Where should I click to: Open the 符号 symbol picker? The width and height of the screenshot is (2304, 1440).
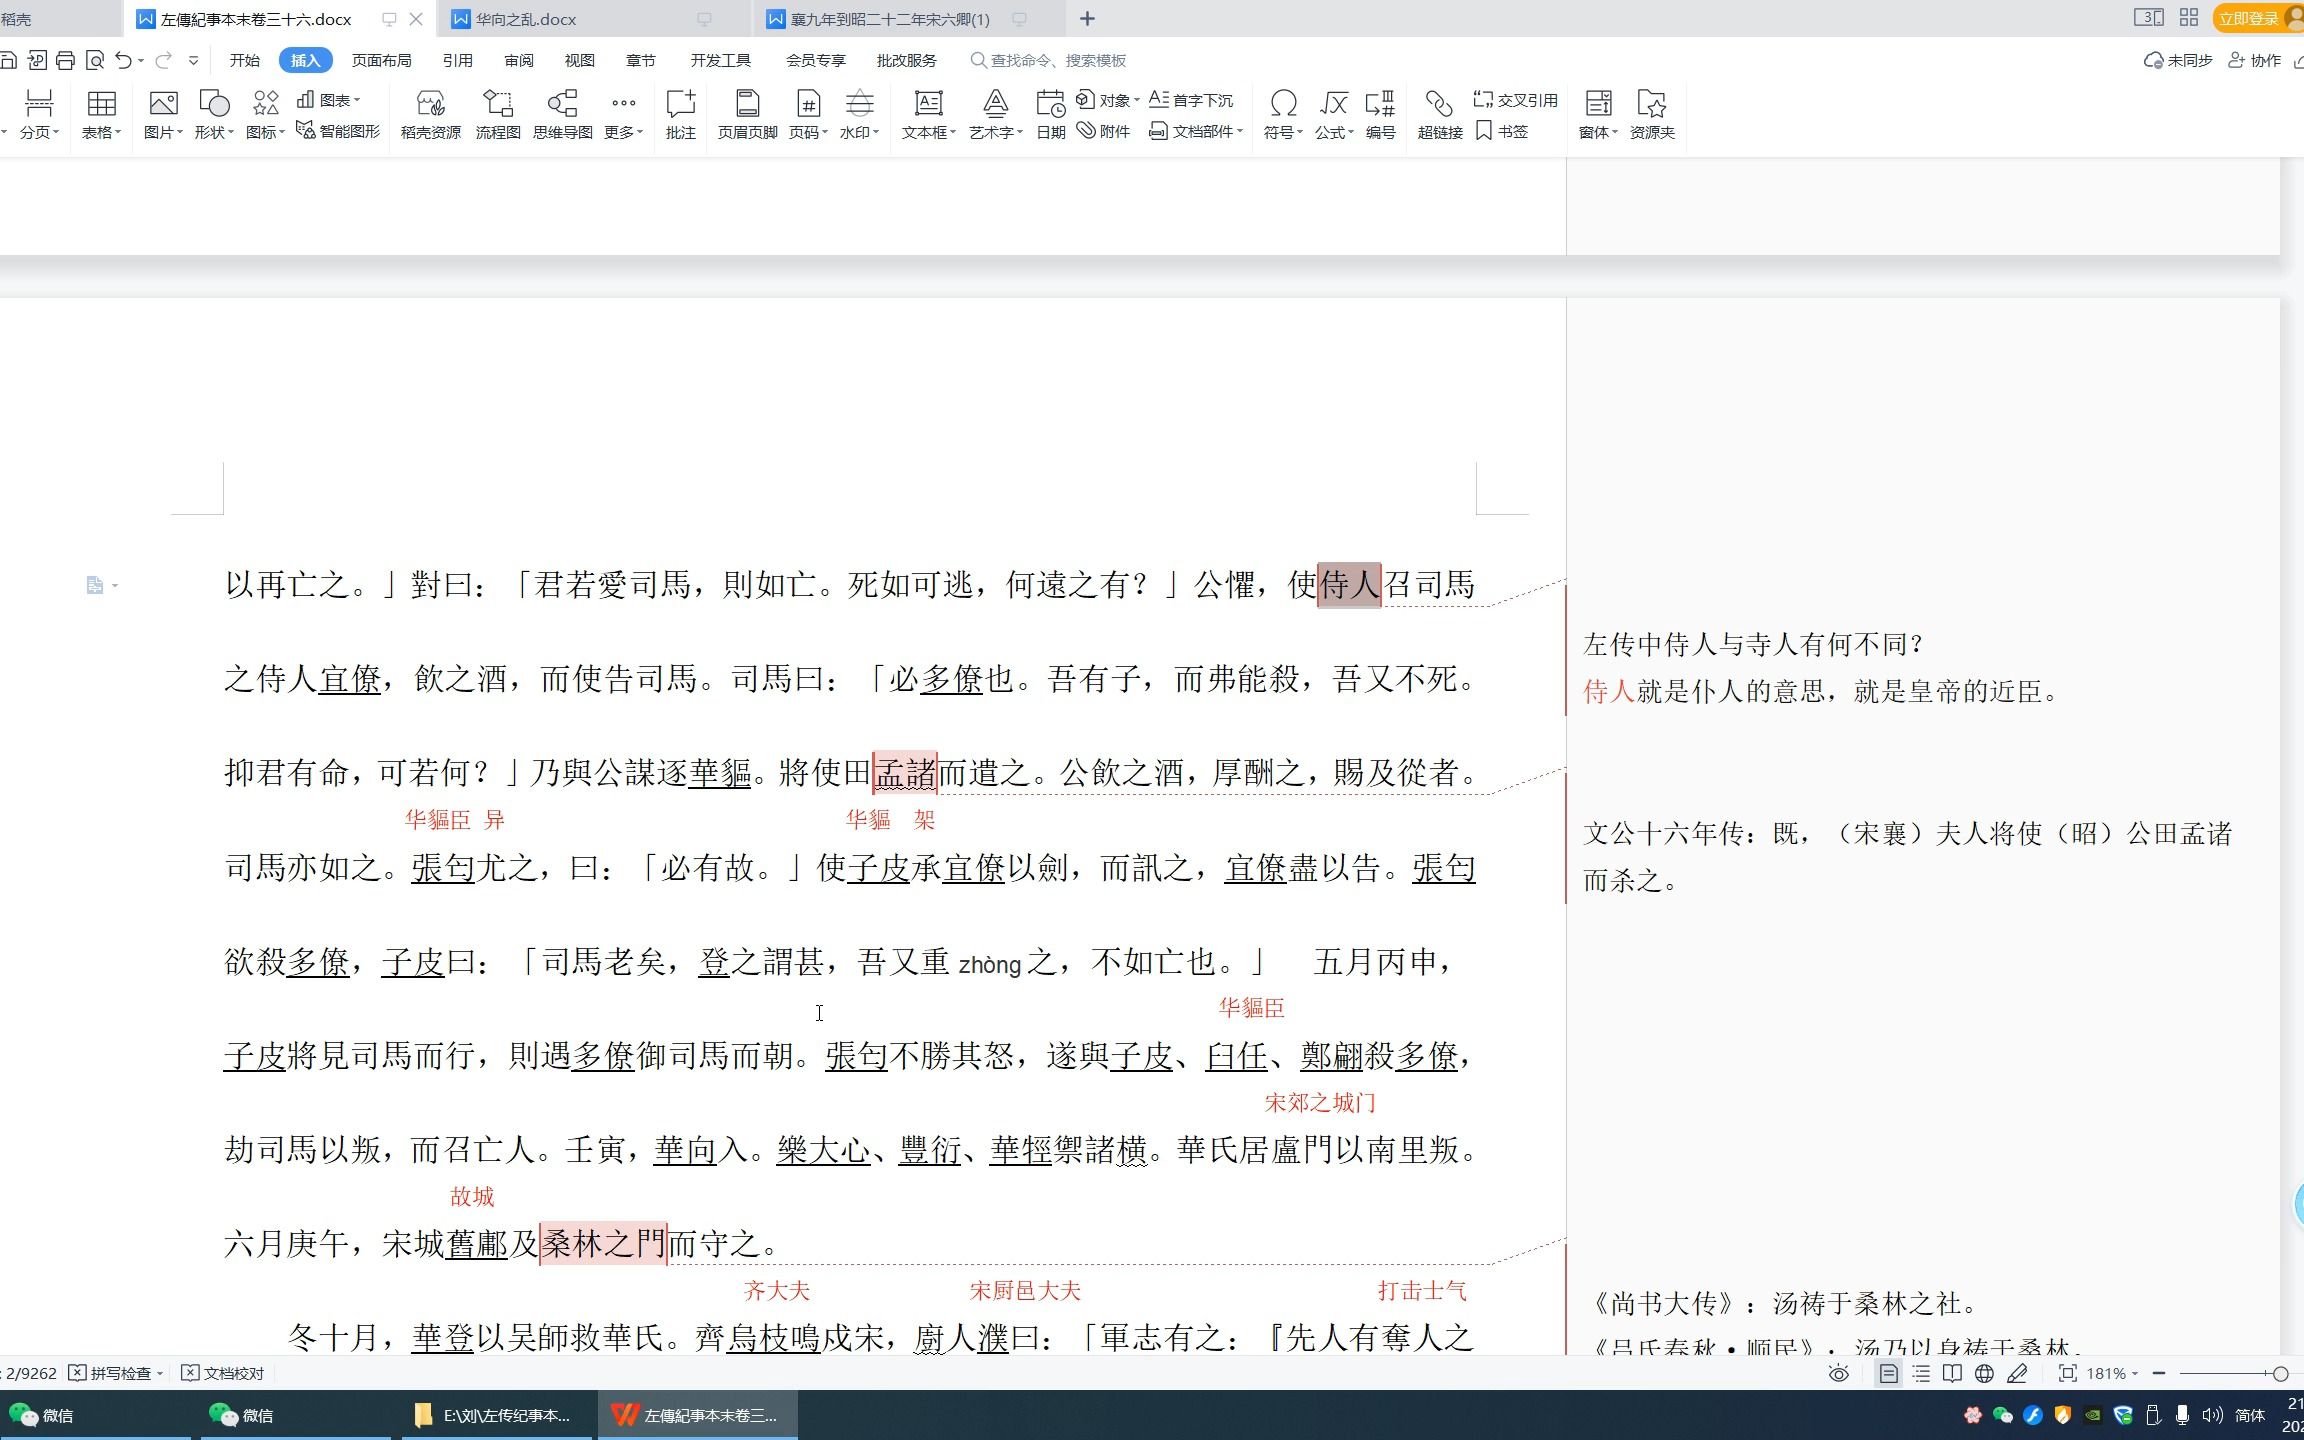(x=1284, y=114)
